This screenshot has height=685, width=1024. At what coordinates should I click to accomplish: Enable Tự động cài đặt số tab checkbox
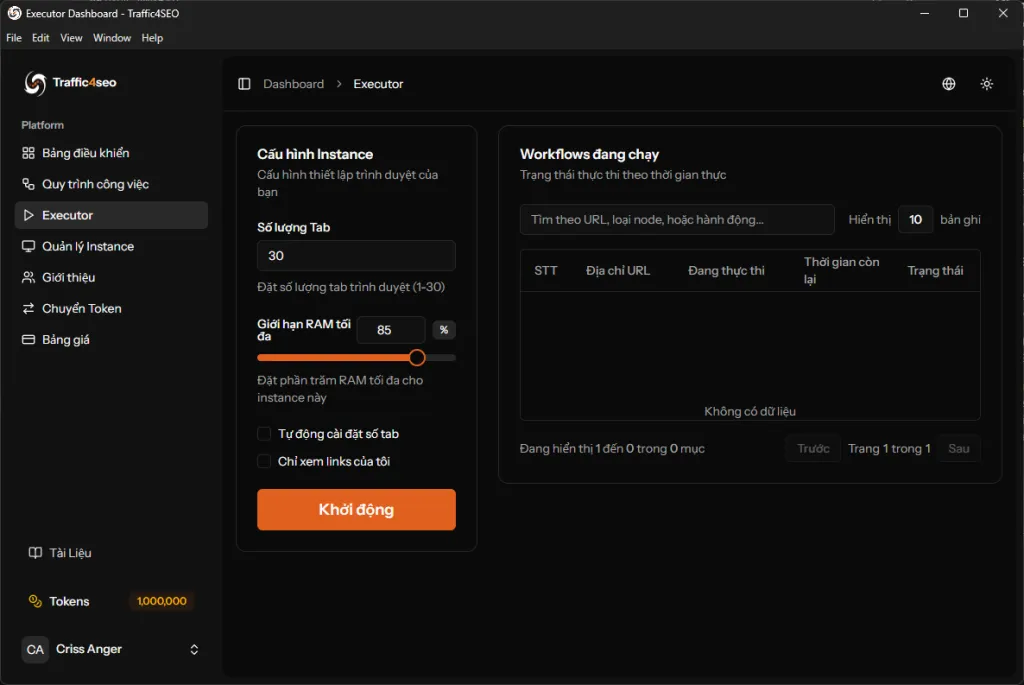click(264, 434)
